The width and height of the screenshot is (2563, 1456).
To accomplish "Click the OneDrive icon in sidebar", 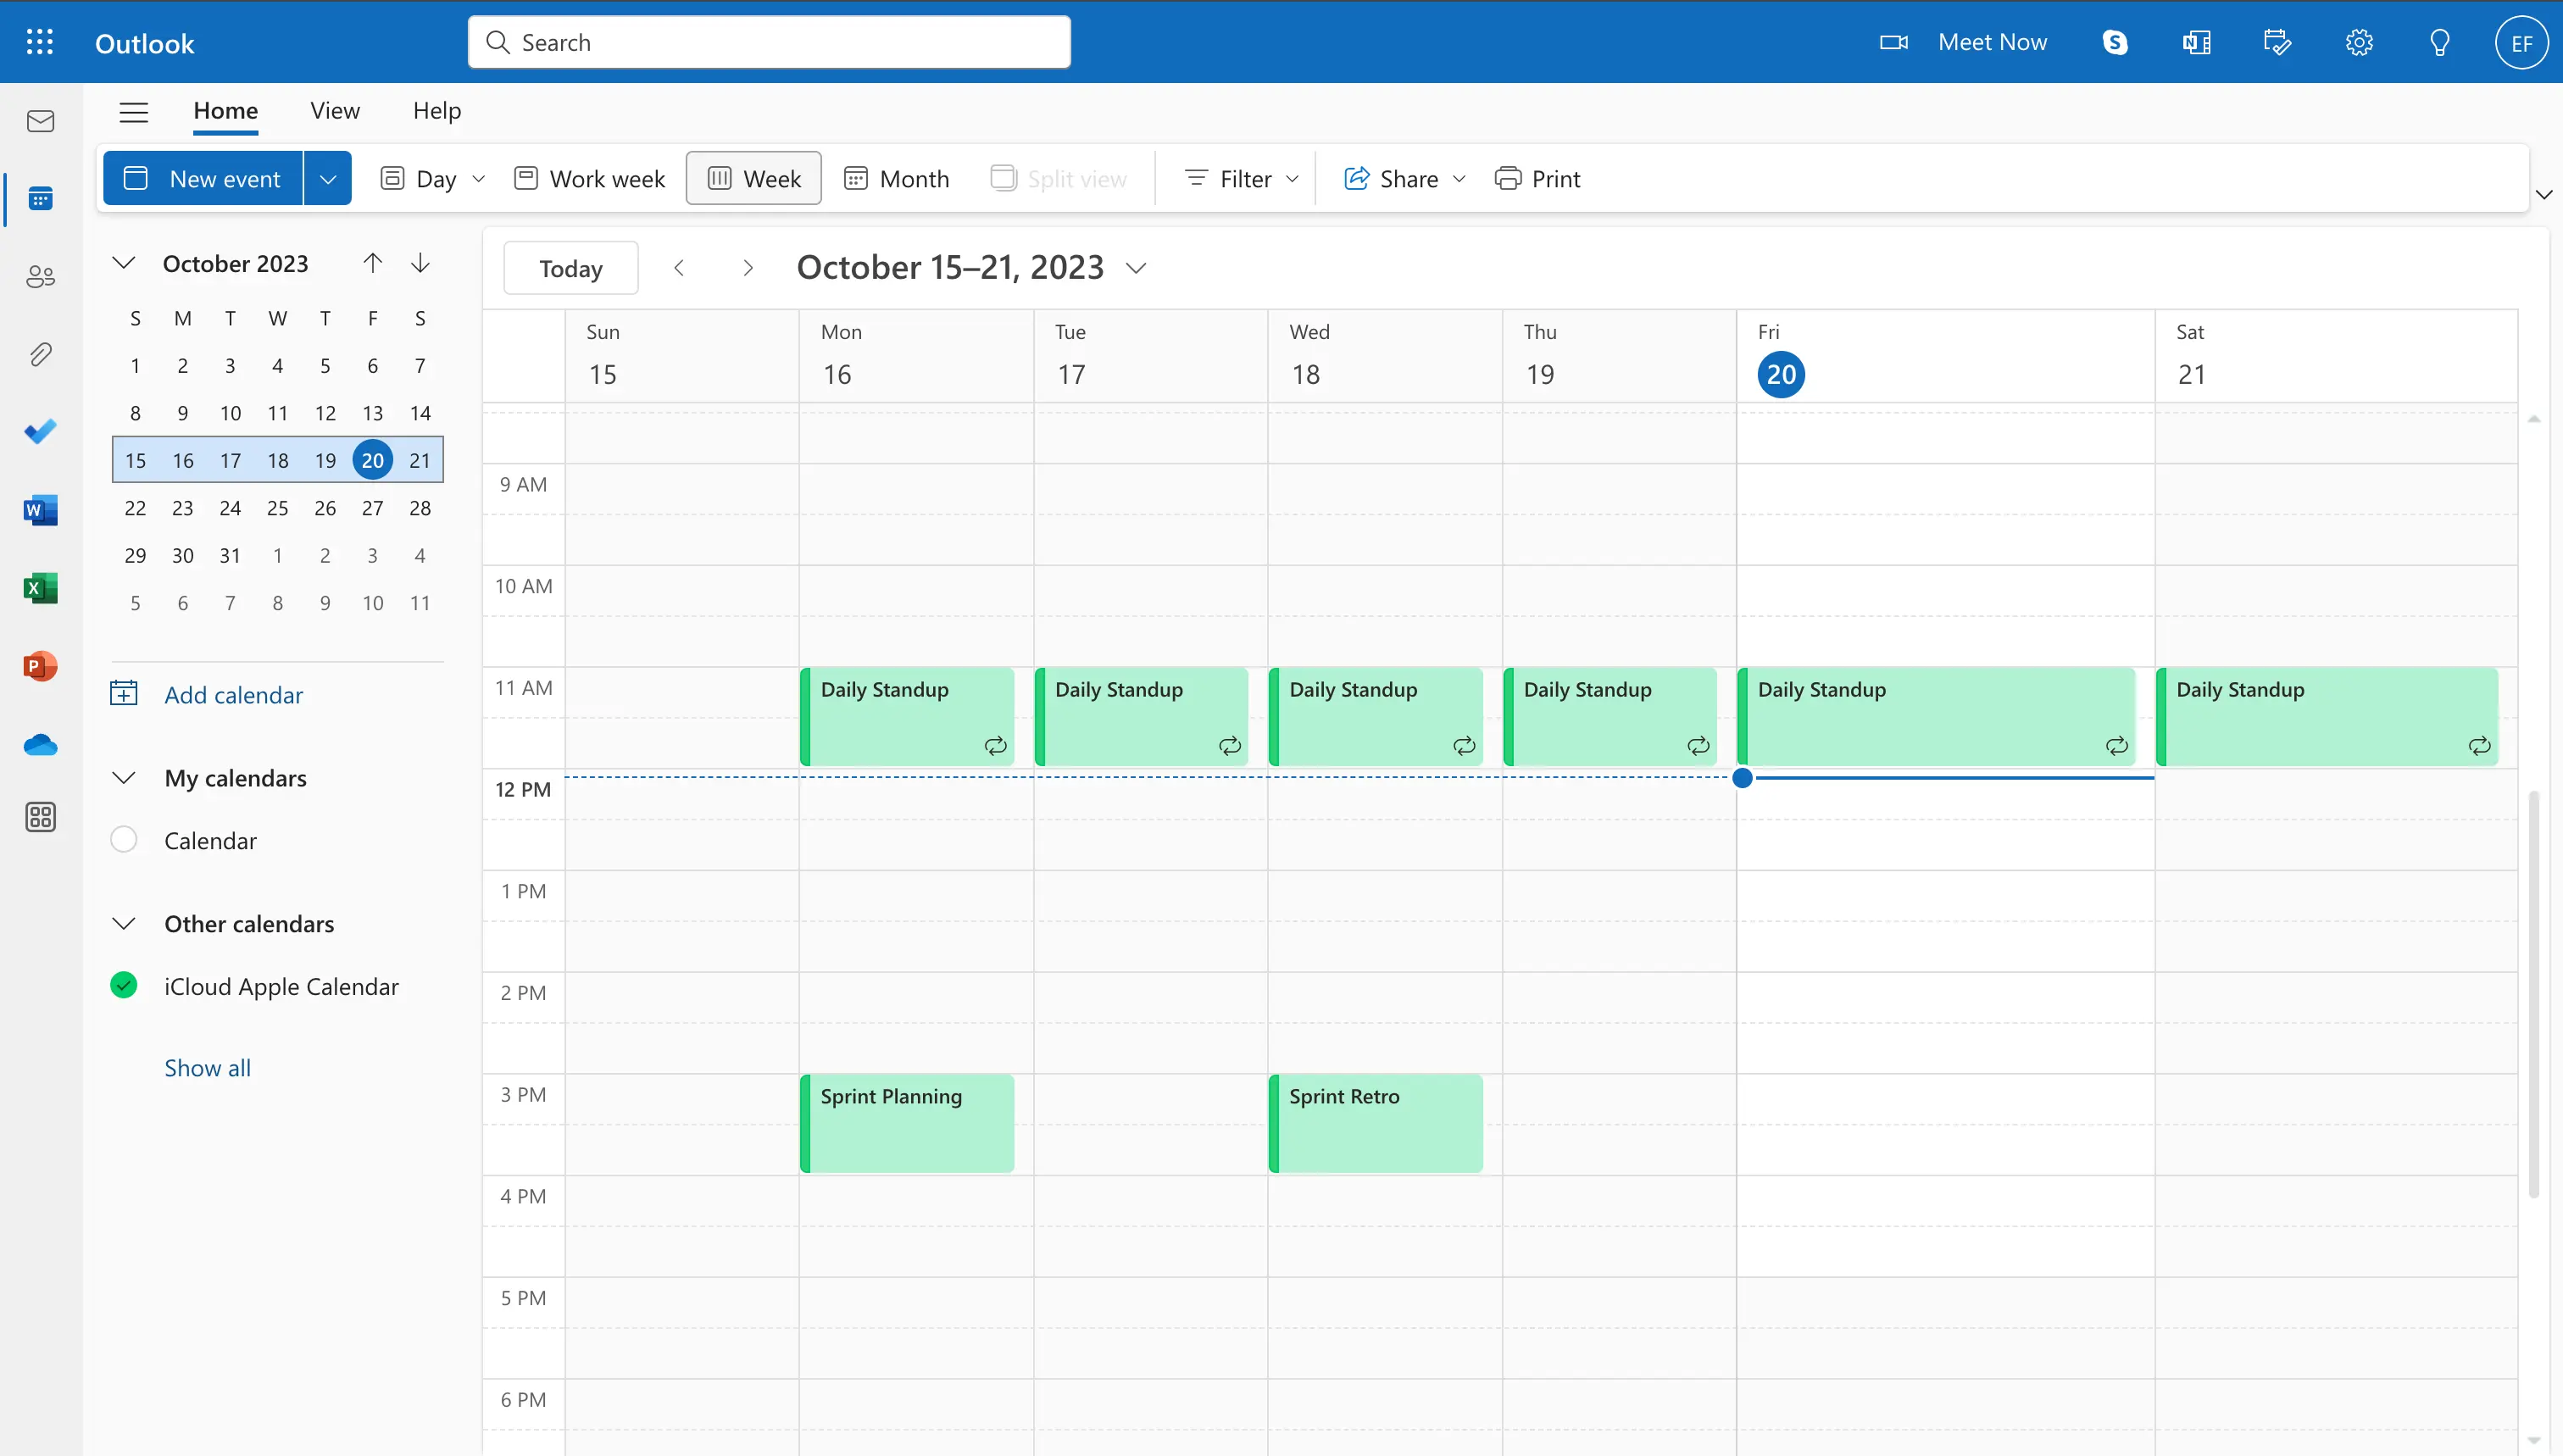I will (41, 743).
